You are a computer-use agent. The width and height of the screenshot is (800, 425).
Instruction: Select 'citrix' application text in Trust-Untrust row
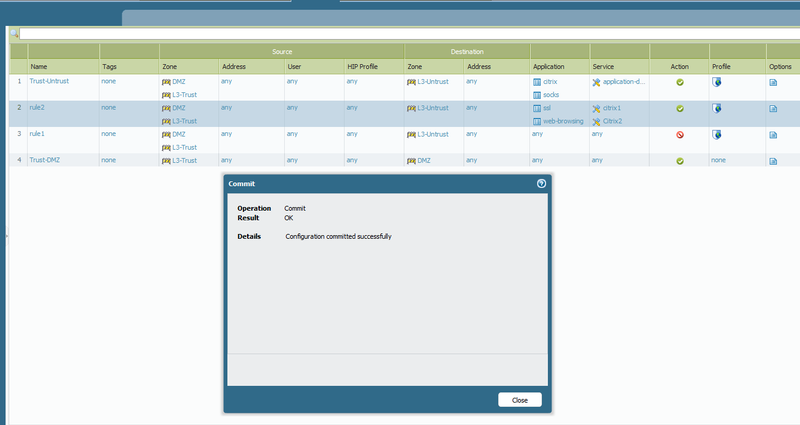(x=550, y=82)
